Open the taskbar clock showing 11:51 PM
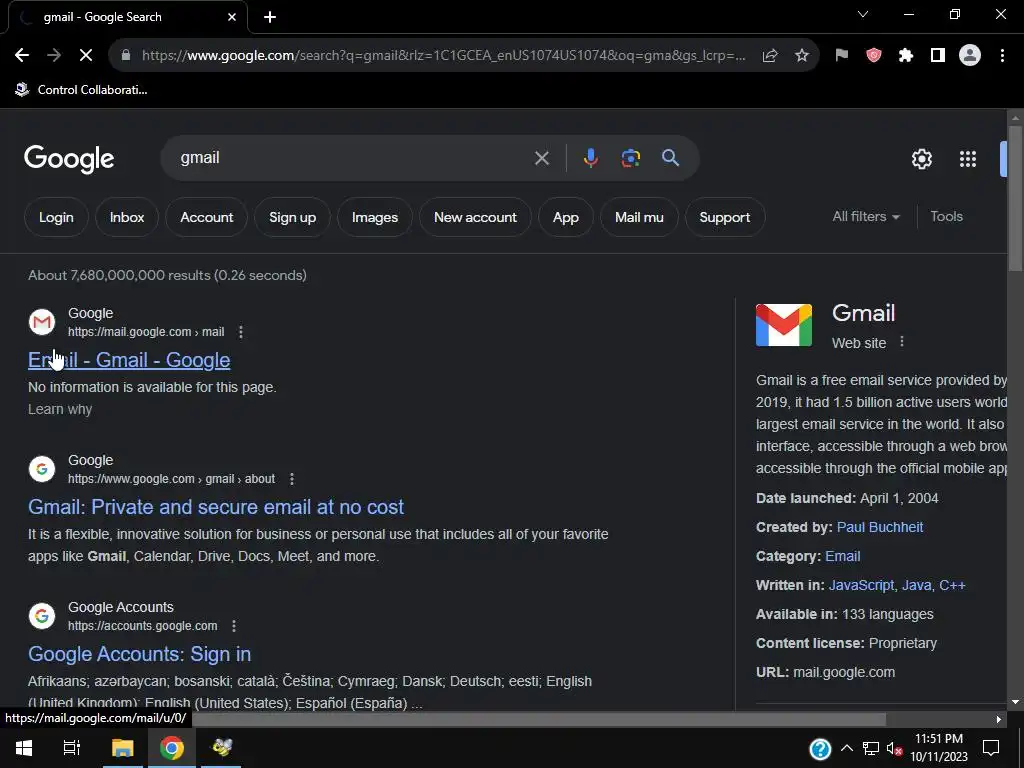 (x=938, y=748)
